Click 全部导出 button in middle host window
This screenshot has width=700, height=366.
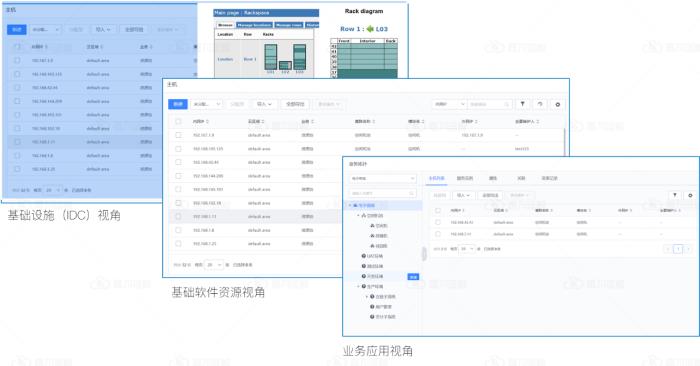coord(295,104)
